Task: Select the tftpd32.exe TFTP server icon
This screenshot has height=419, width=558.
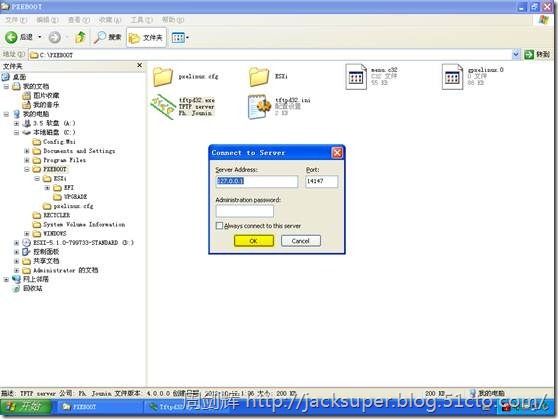Action: click(163, 106)
